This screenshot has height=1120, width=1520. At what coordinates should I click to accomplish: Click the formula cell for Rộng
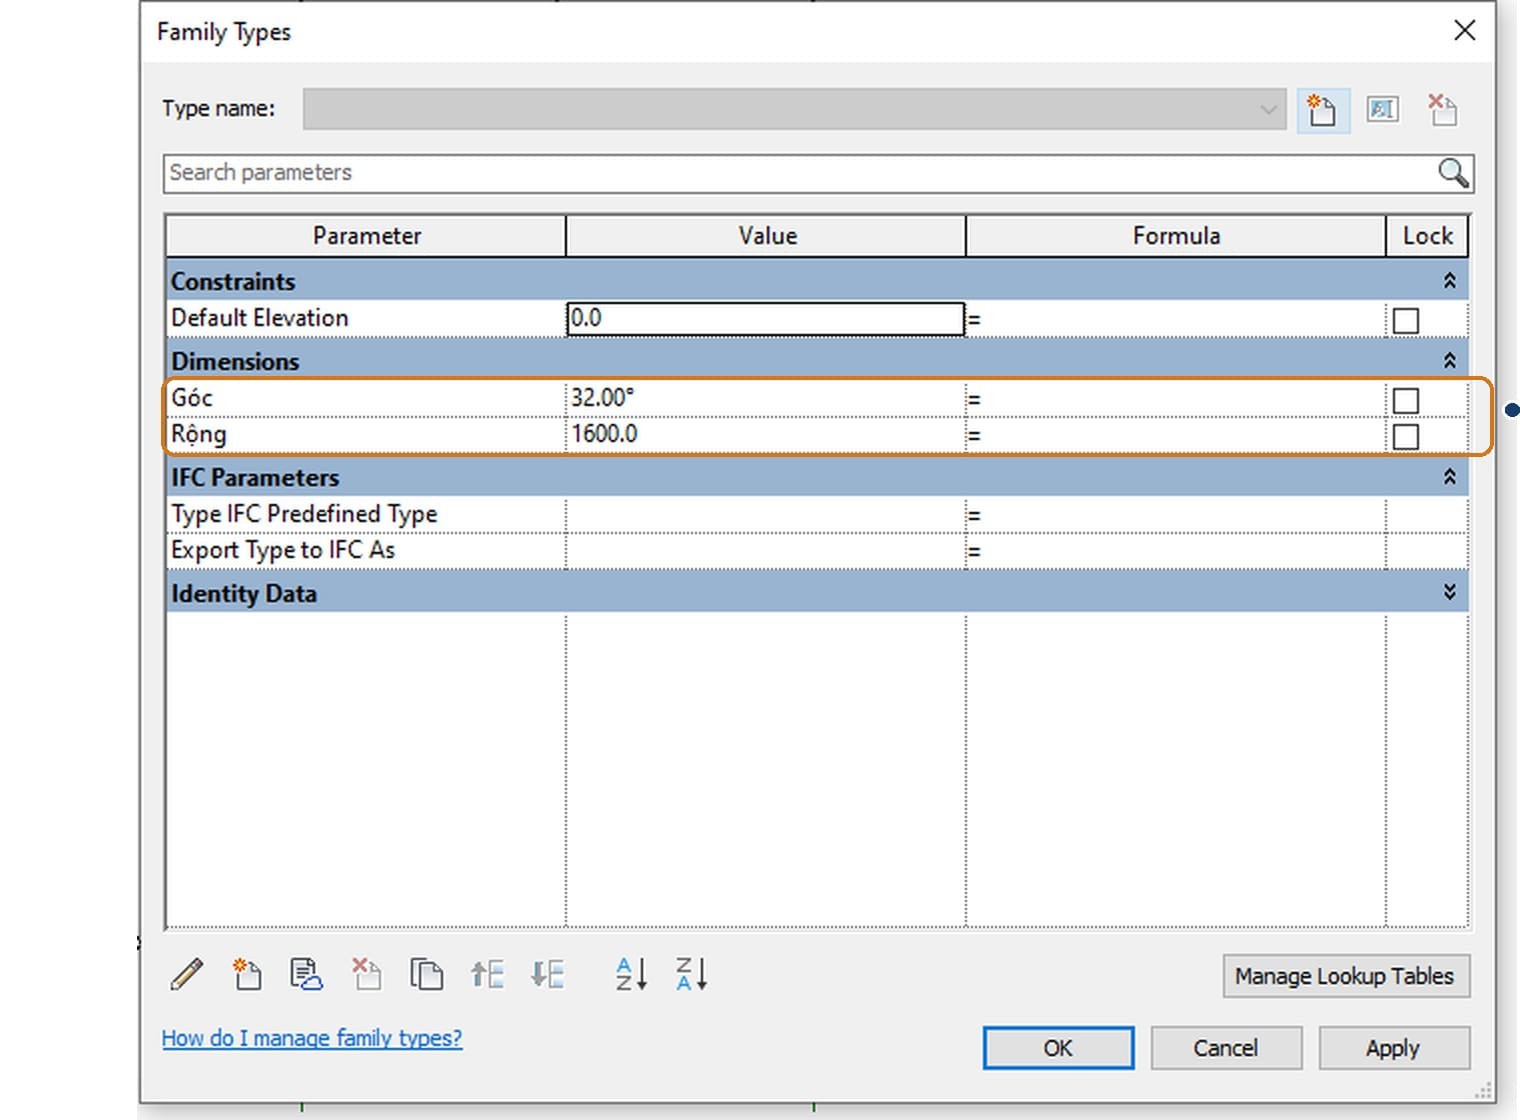tap(1176, 434)
